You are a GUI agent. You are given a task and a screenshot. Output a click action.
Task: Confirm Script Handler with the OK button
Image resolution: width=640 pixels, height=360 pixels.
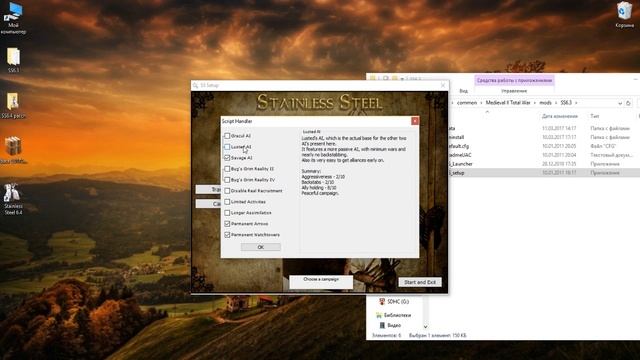pyautogui.click(x=260, y=247)
